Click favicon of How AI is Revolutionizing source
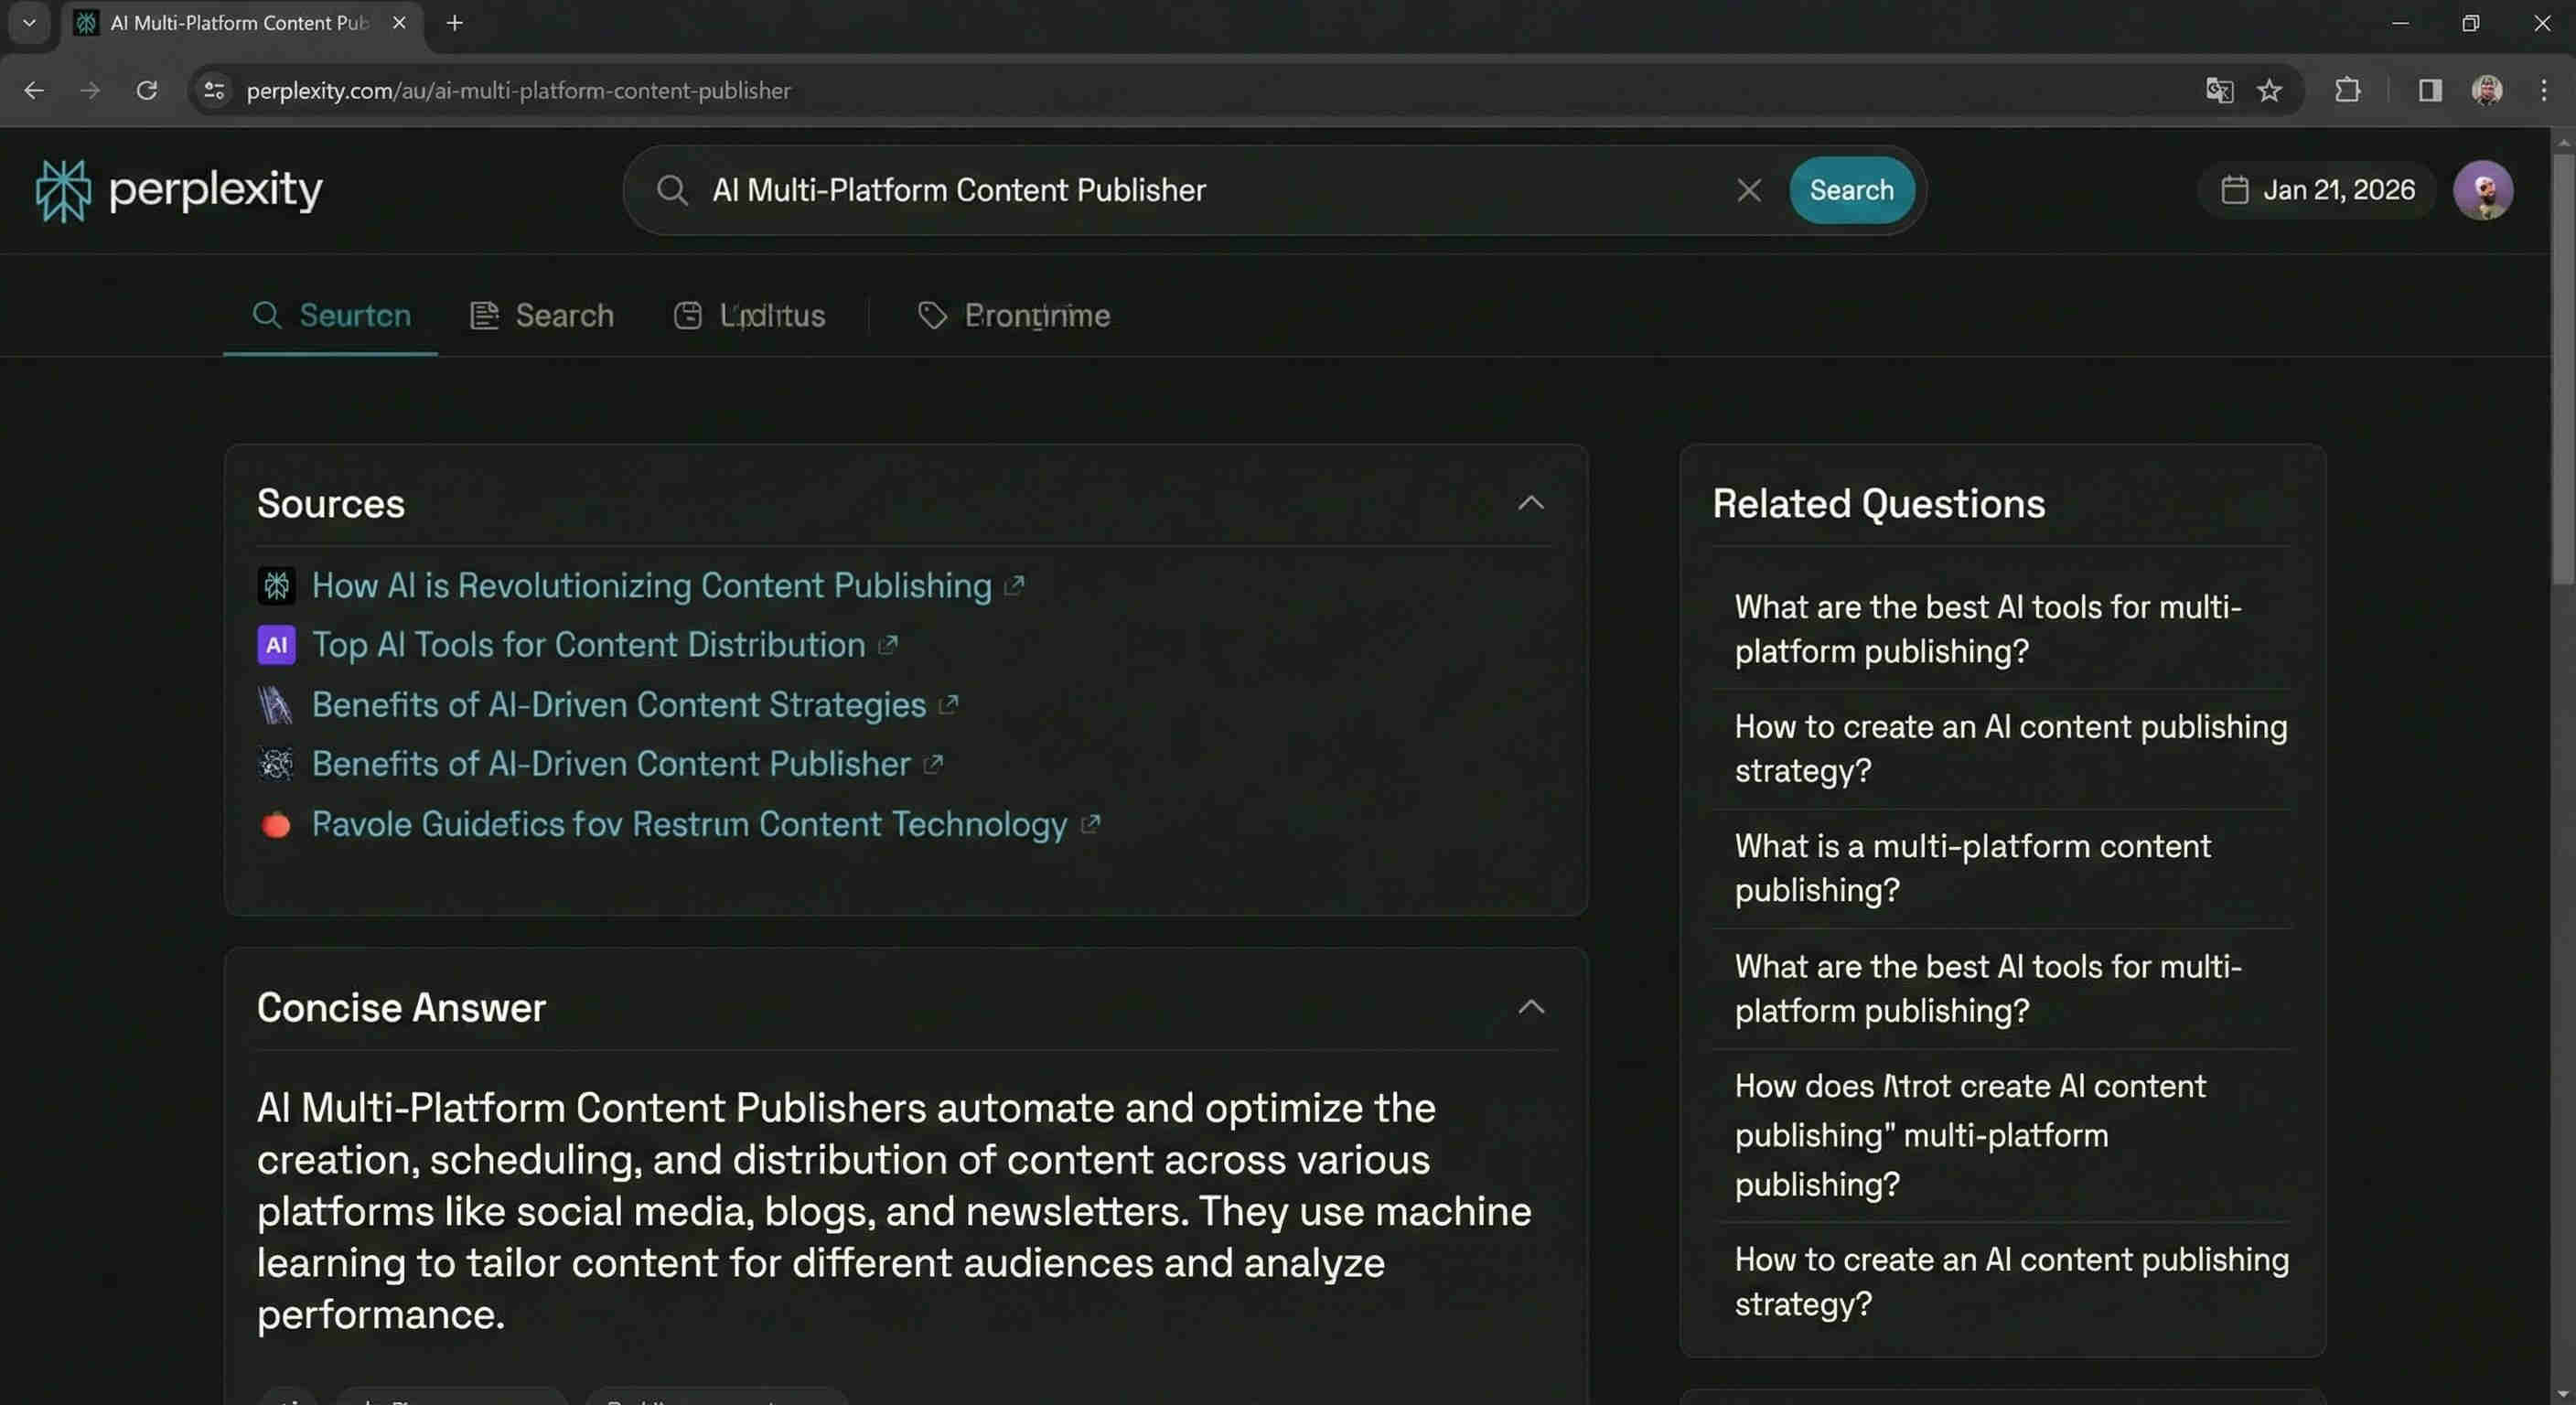 click(276, 585)
